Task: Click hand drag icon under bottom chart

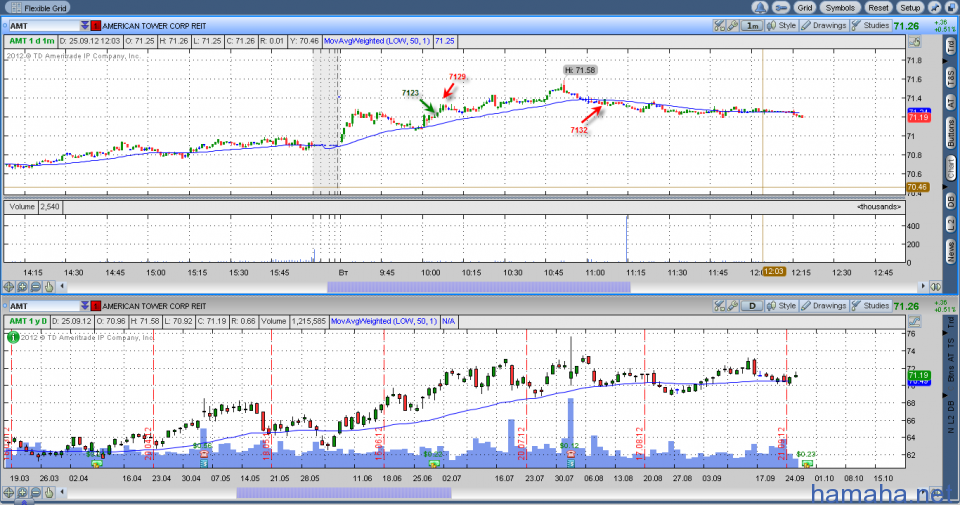Action: [49, 492]
